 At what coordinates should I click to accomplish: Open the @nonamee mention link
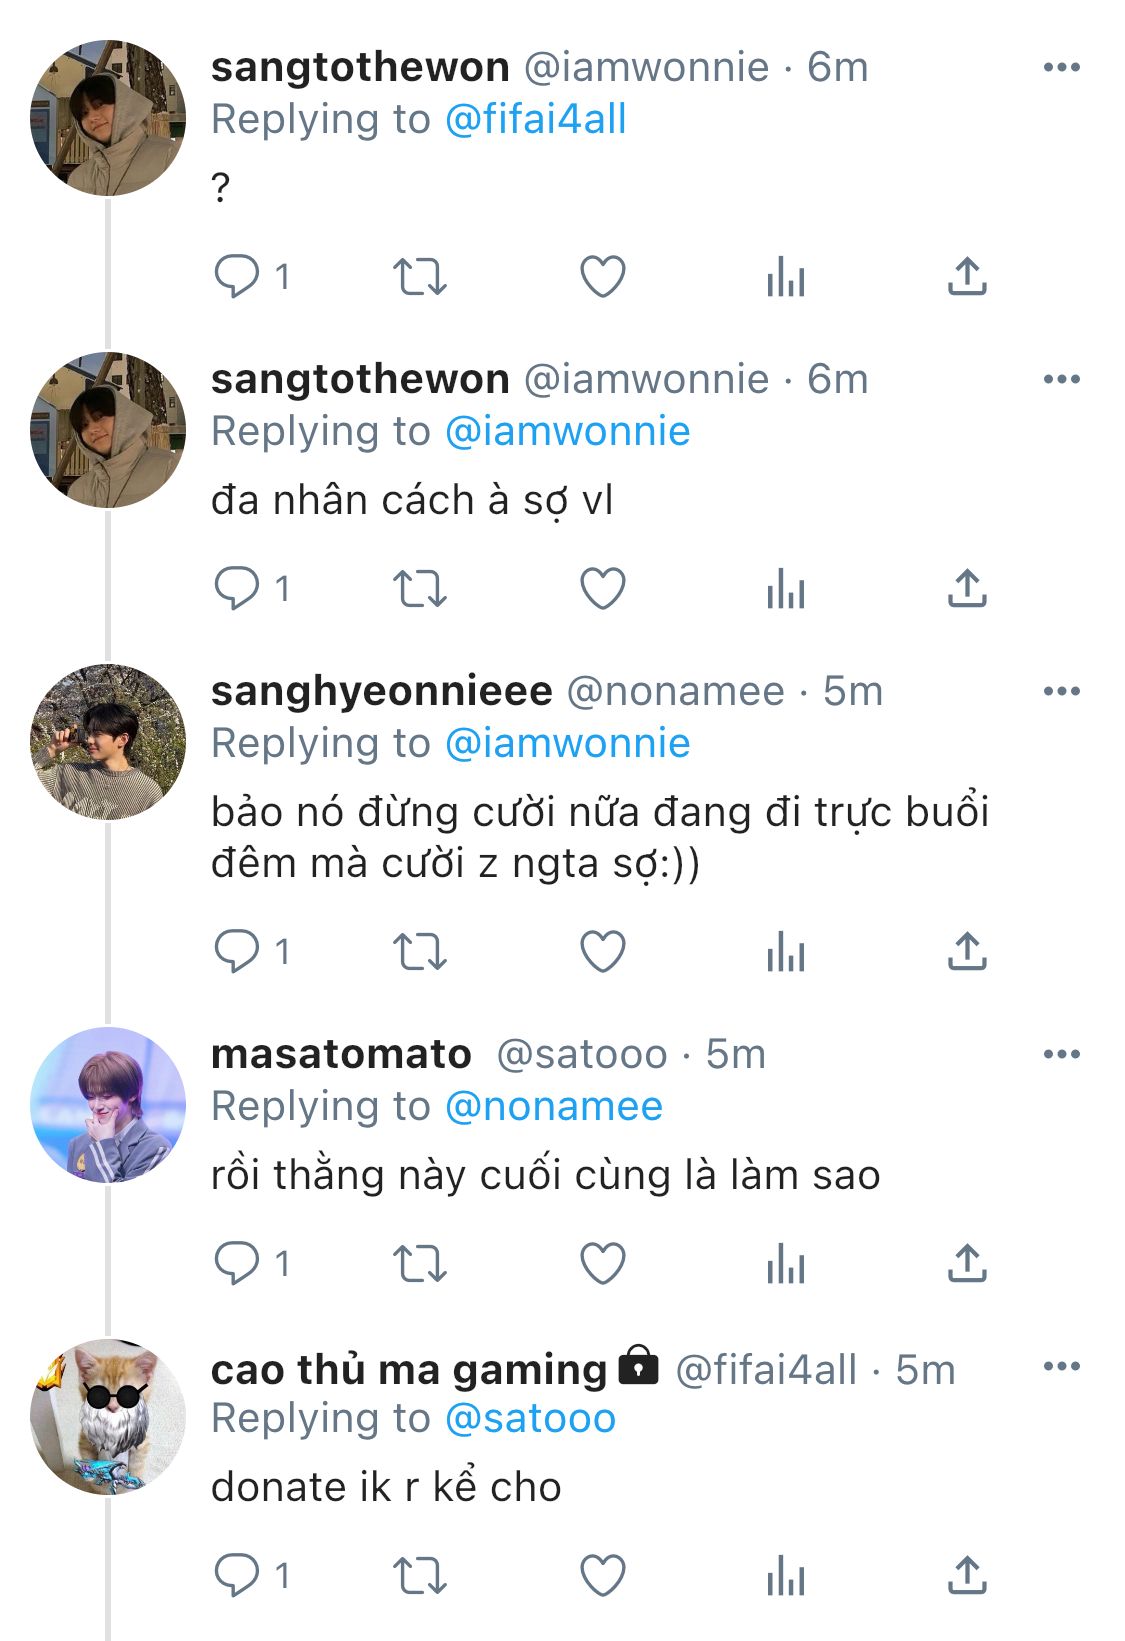pos(553,1107)
